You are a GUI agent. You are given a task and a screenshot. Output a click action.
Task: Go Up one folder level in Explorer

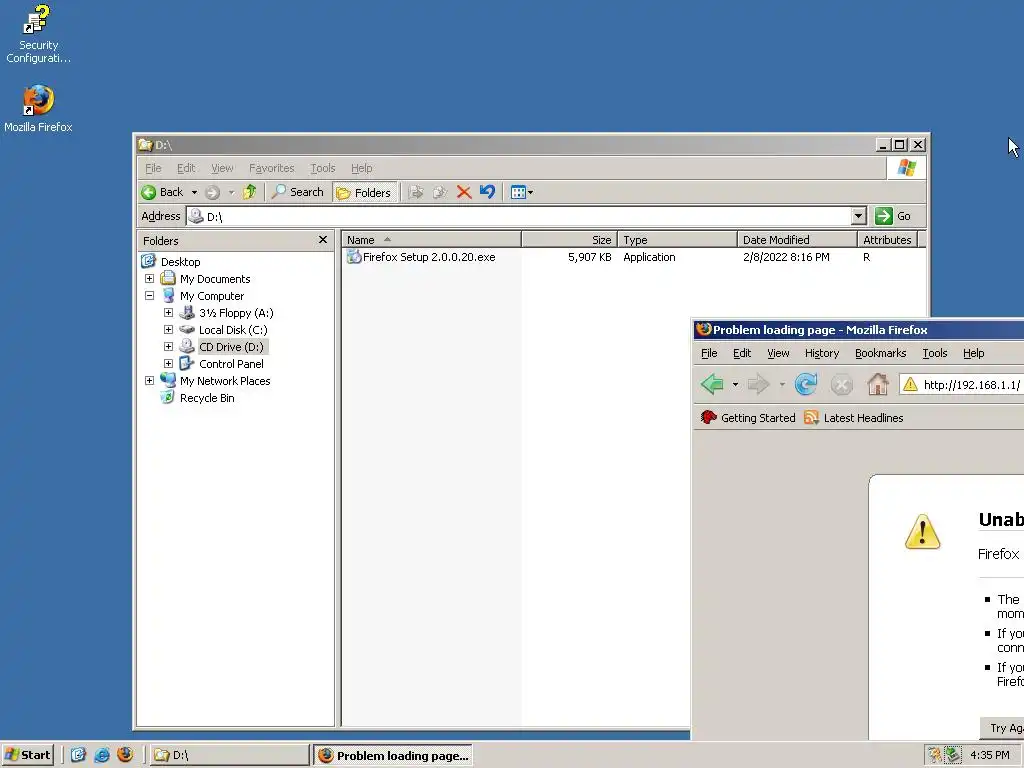point(249,192)
